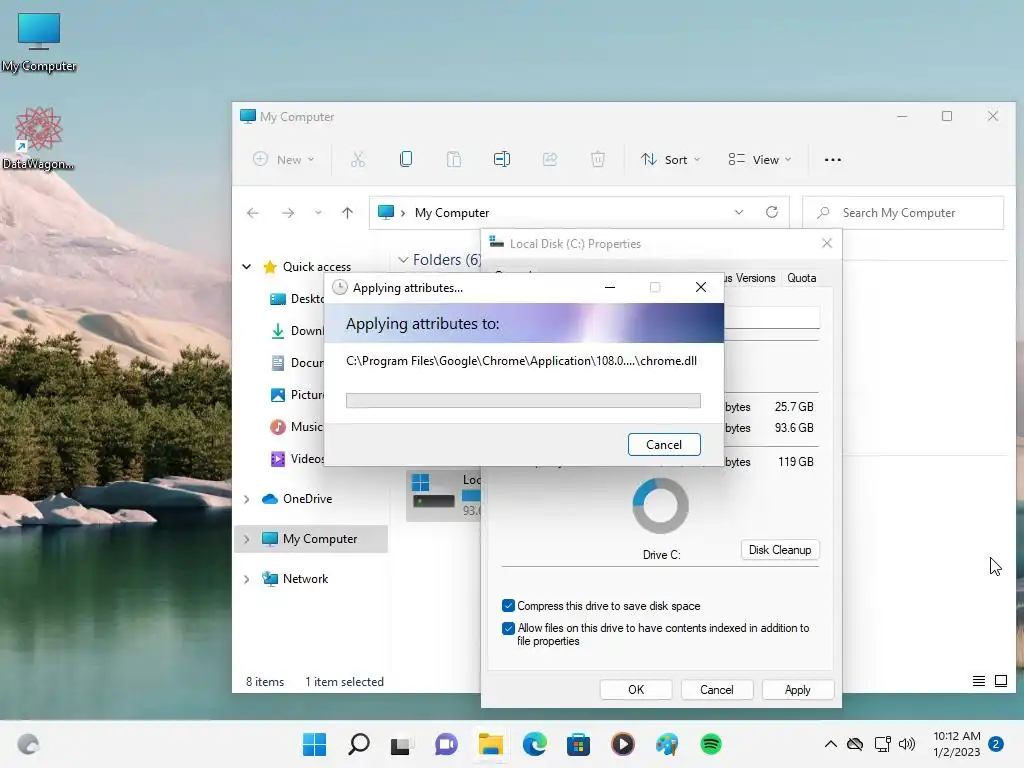Expand the address bar history chevron
The height and width of the screenshot is (768, 1024).
point(739,212)
